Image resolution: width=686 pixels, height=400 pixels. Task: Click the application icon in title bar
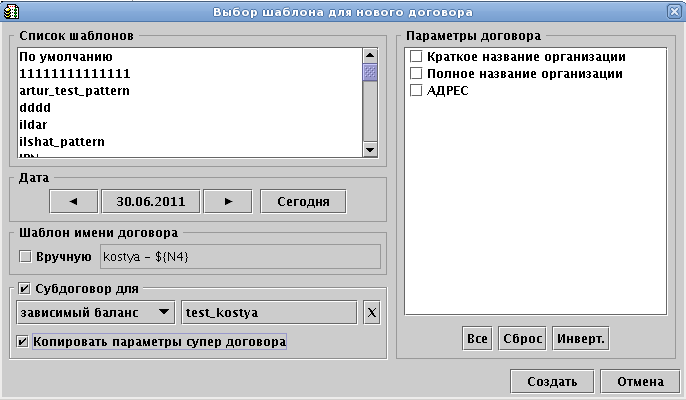click(x=11, y=11)
